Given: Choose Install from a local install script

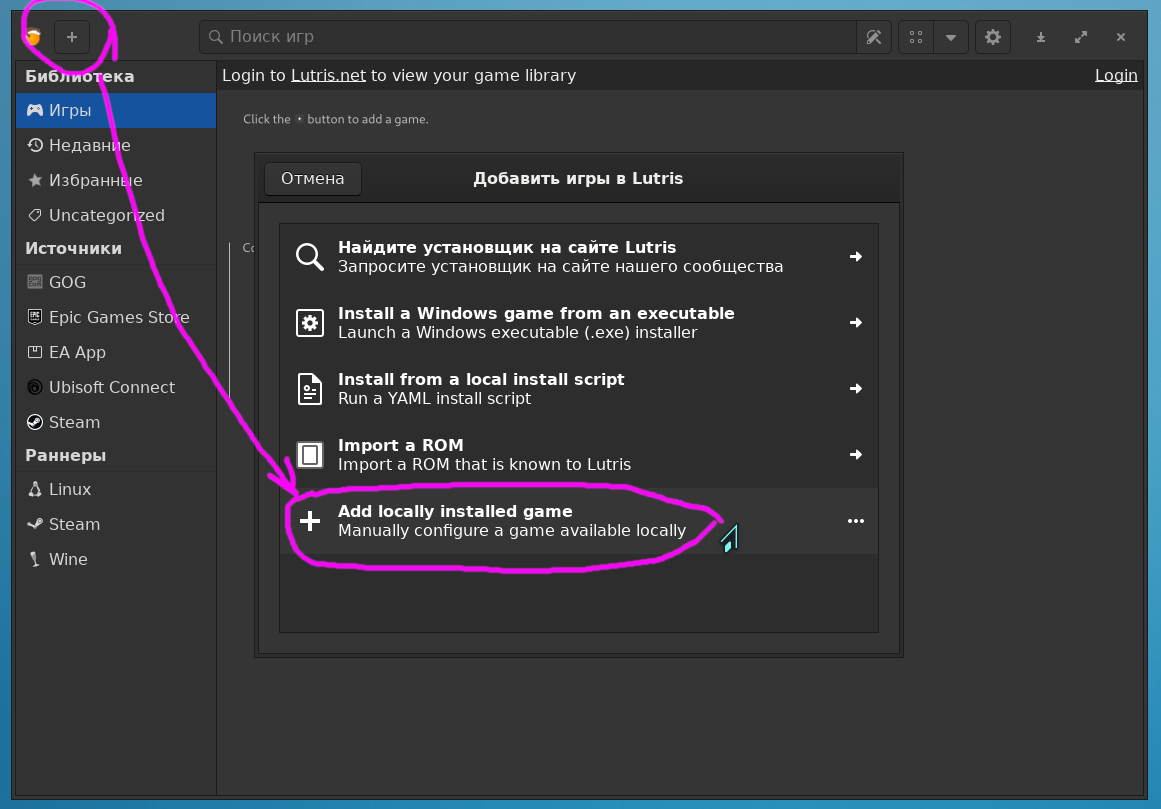Looking at the screenshot, I should pyautogui.click(x=579, y=389).
